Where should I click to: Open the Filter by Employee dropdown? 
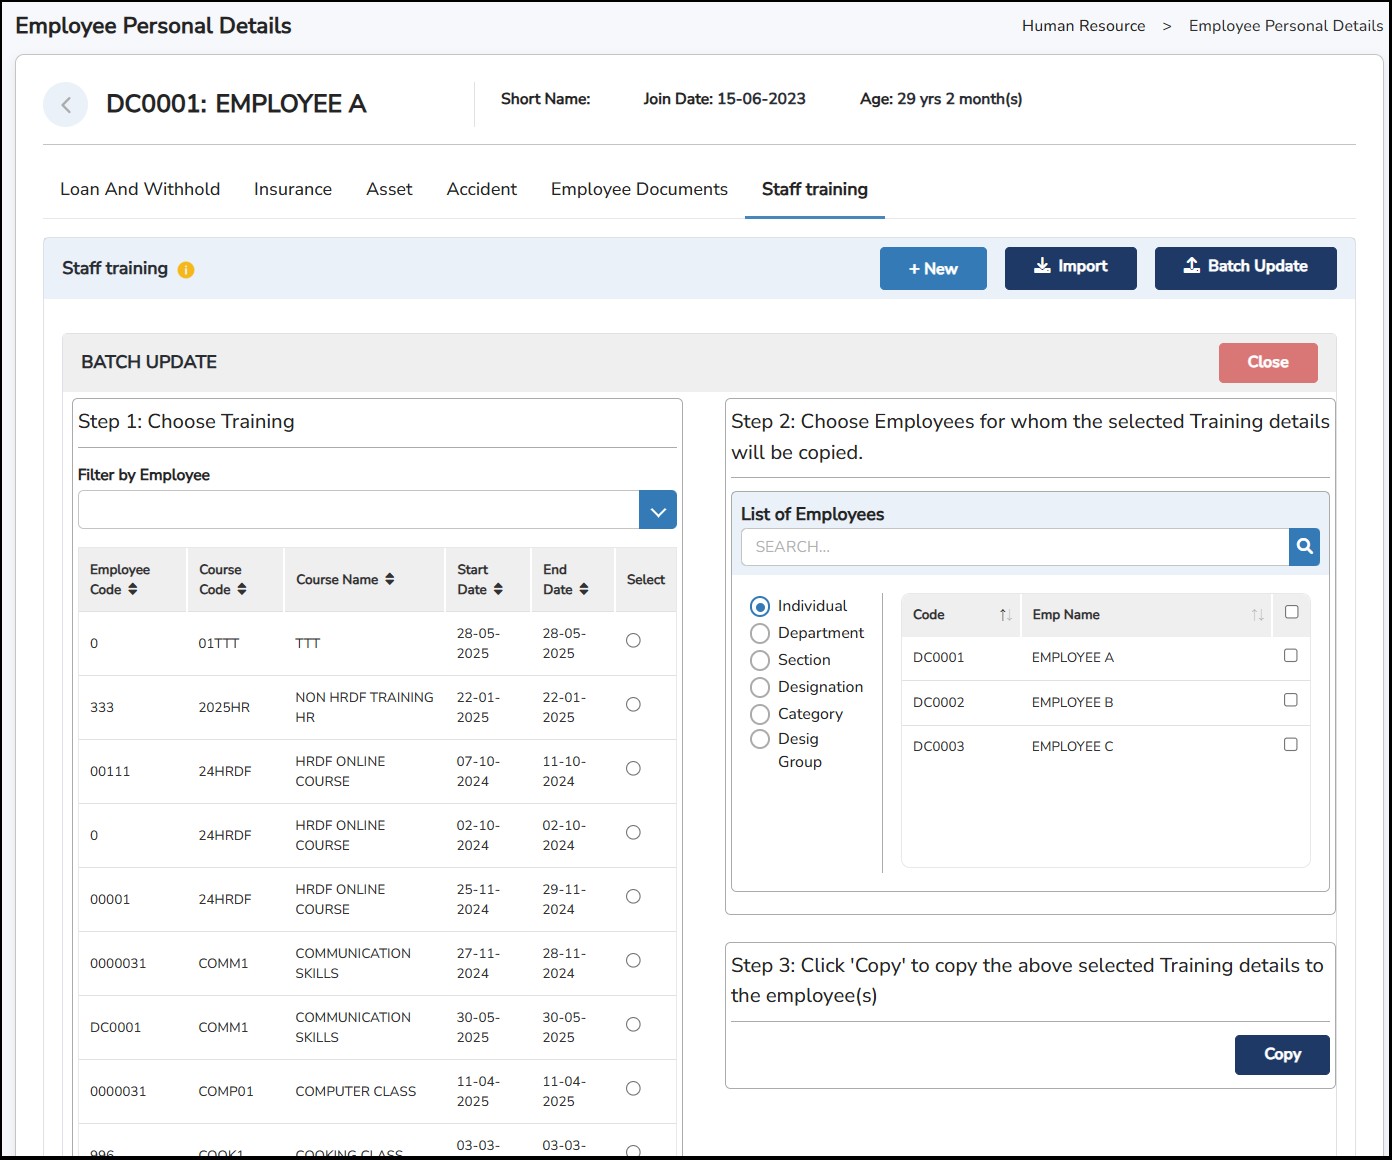[657, 510]
